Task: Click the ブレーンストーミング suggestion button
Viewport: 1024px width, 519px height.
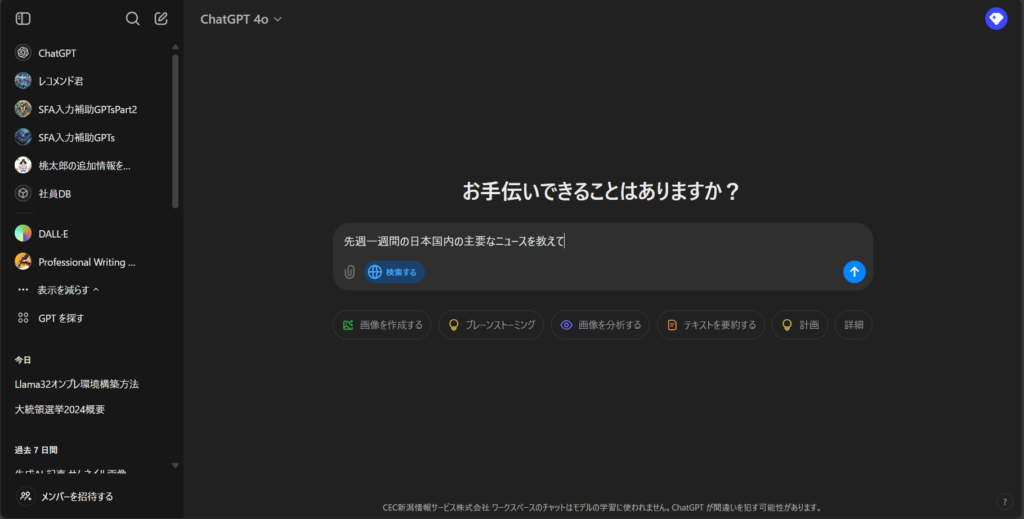Action: point(491,325)
